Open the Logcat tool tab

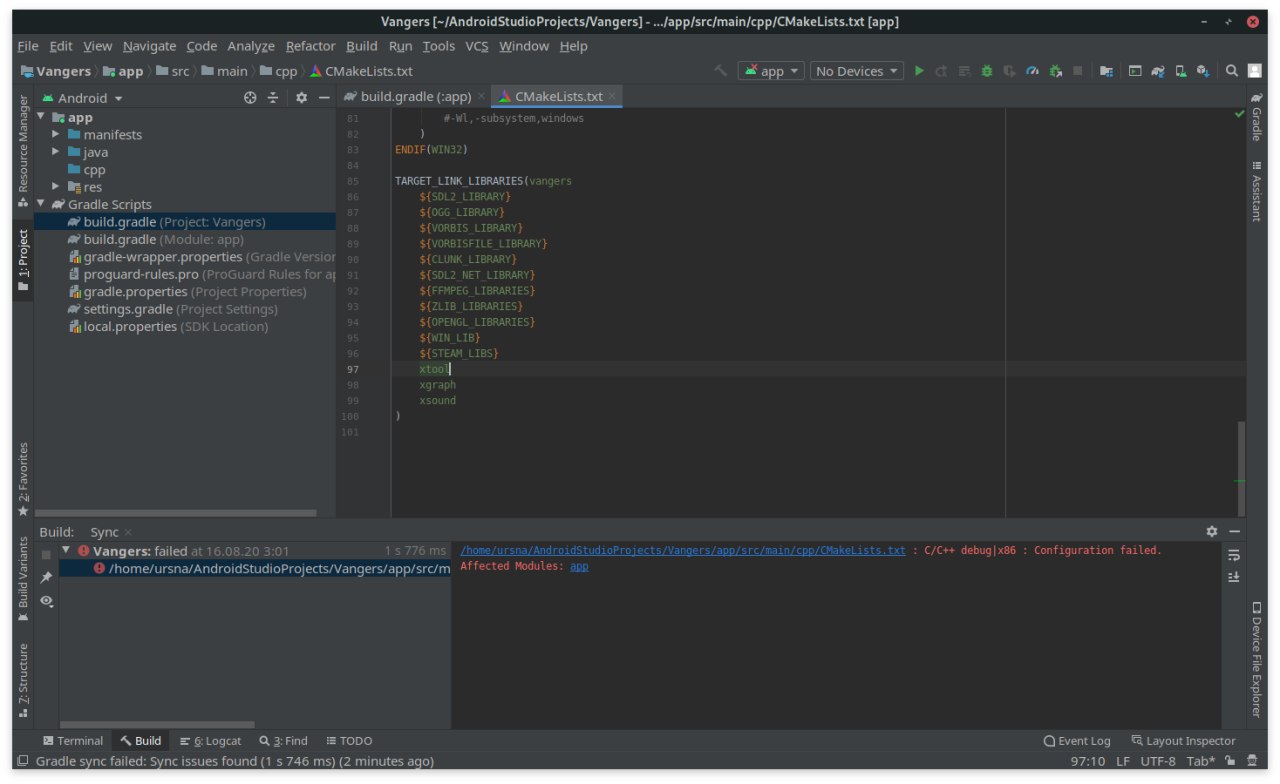point(211,741)
